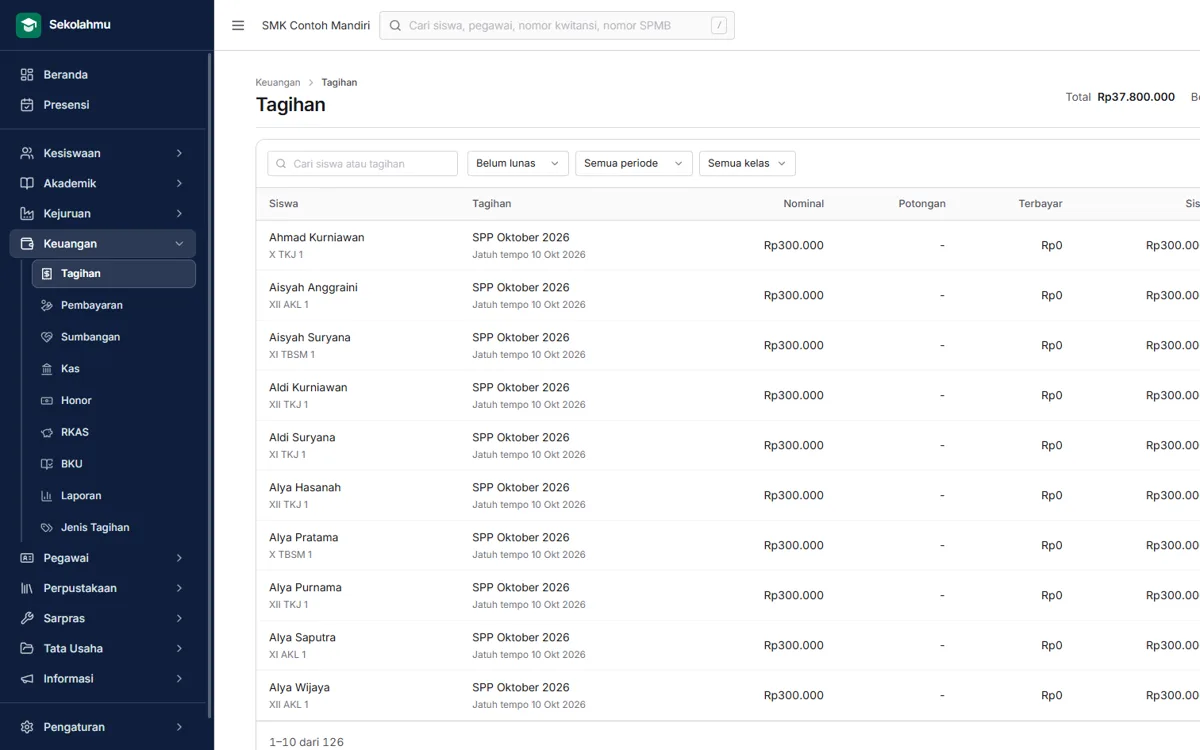Click the BKU open book icon
Image resolution: width=1200 pixels, height=750 pixels.
(x=47, y=464)
